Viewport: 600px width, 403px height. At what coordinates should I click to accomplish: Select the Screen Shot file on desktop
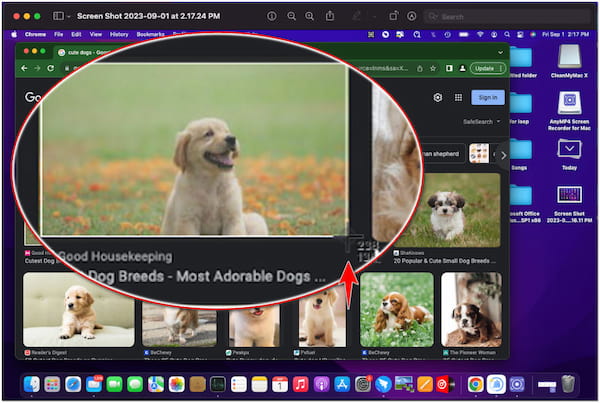point(569,204)
